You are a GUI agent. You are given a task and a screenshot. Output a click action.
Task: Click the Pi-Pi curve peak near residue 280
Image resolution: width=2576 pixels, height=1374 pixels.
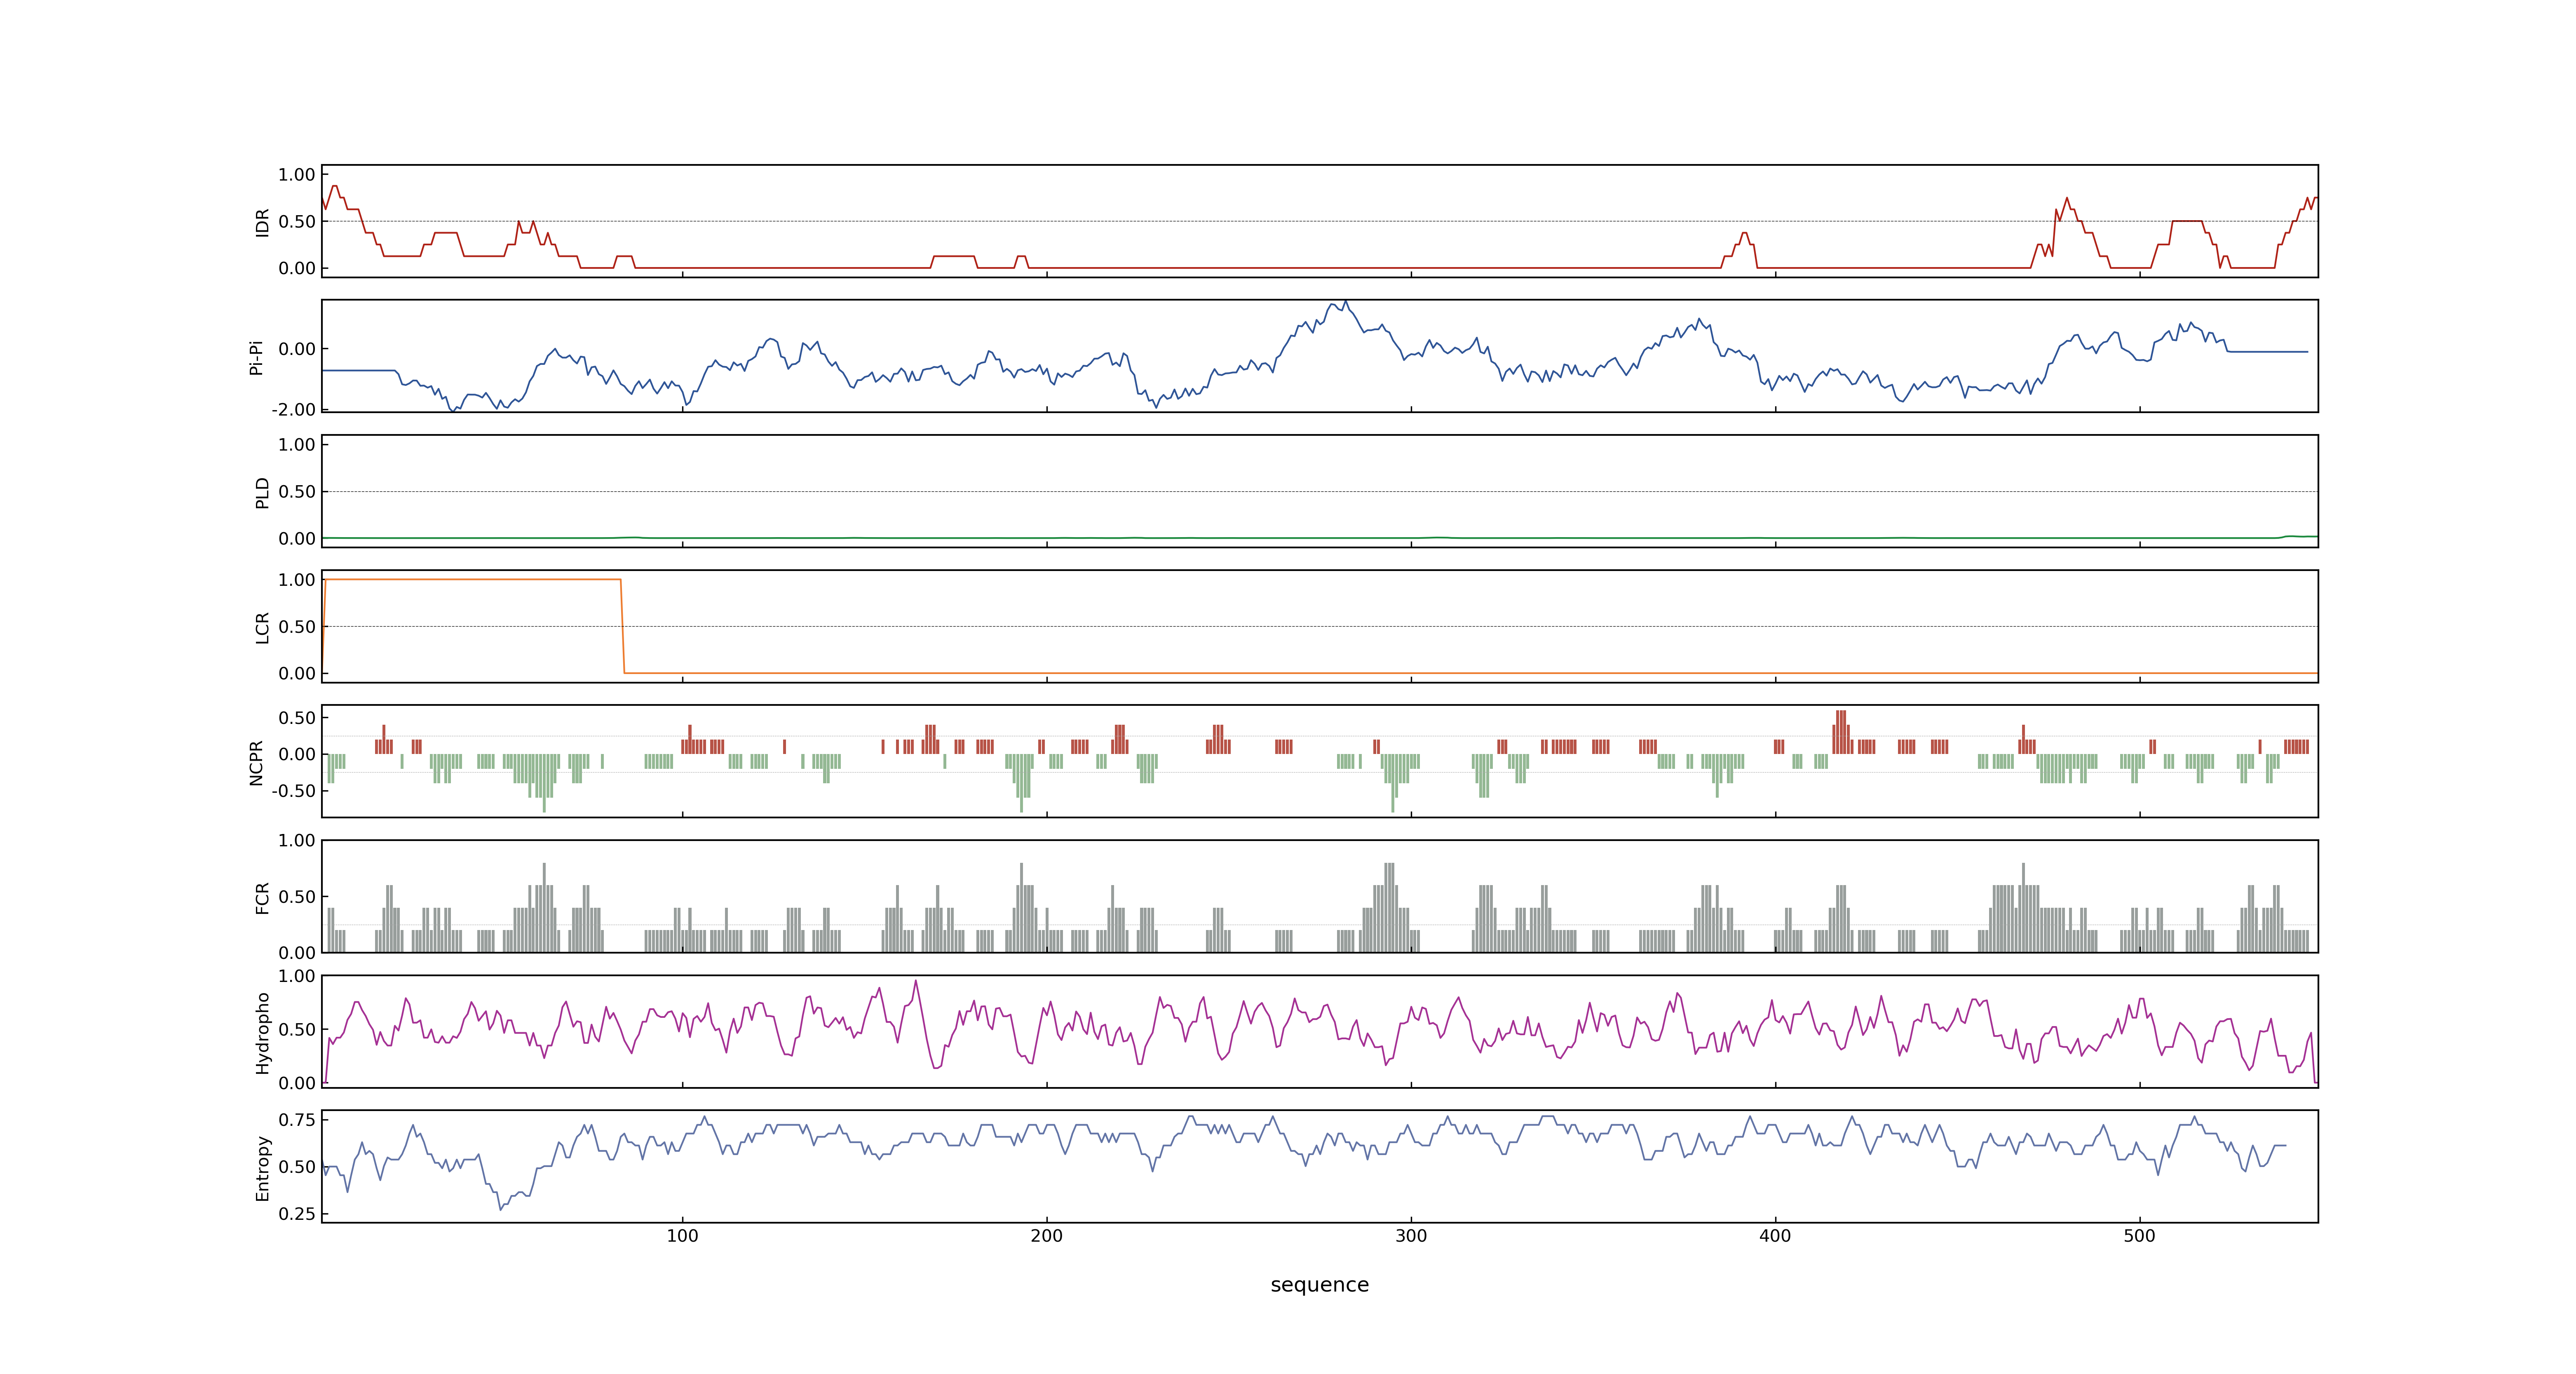tap(1345, 302)
